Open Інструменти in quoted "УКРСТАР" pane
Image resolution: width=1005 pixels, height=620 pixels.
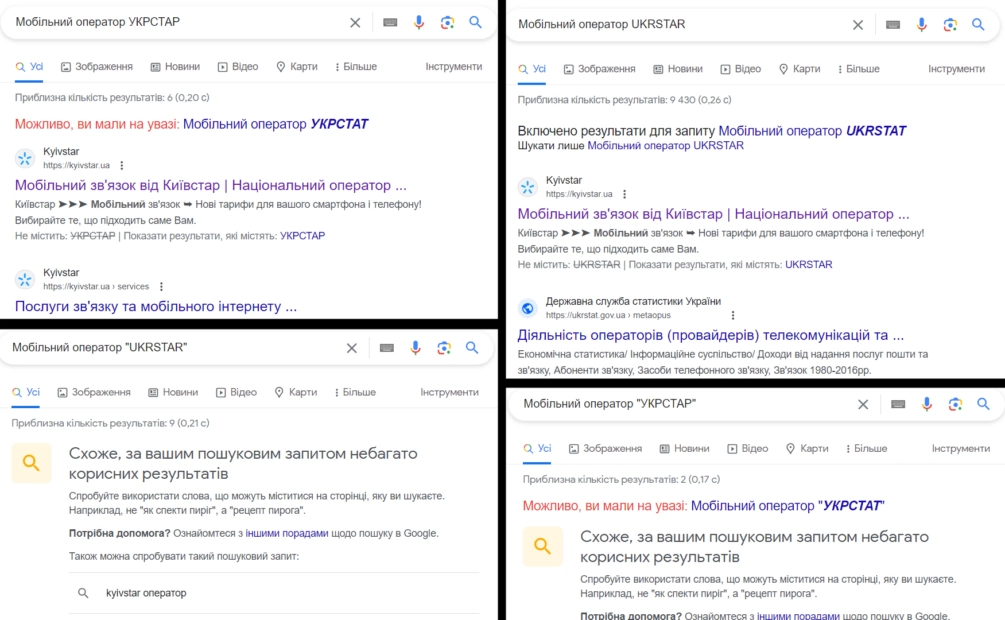click(961, 449)
